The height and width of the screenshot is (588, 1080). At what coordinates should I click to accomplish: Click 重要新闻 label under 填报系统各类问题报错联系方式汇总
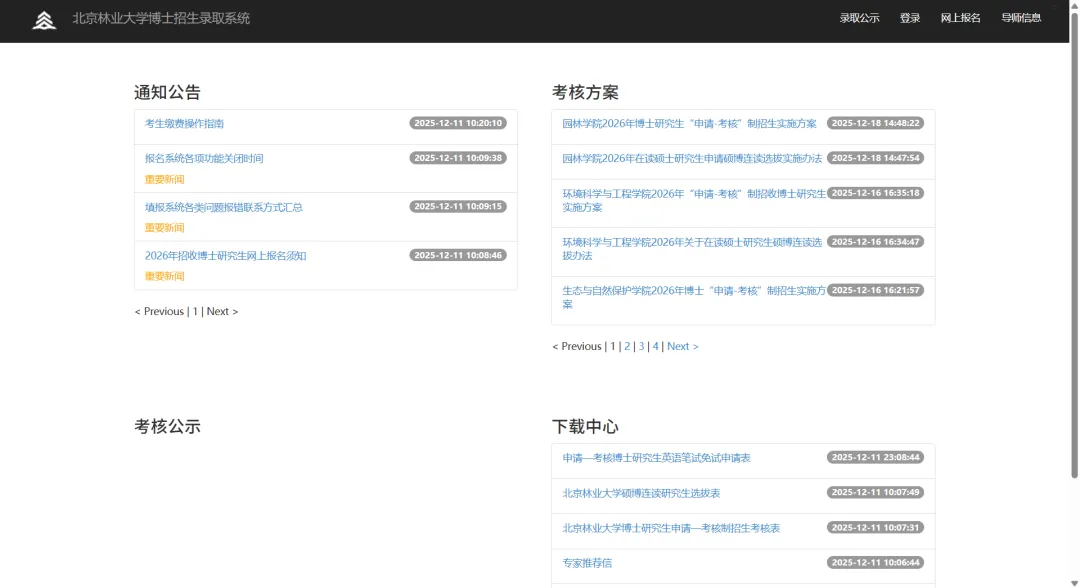tap(165, 227)
